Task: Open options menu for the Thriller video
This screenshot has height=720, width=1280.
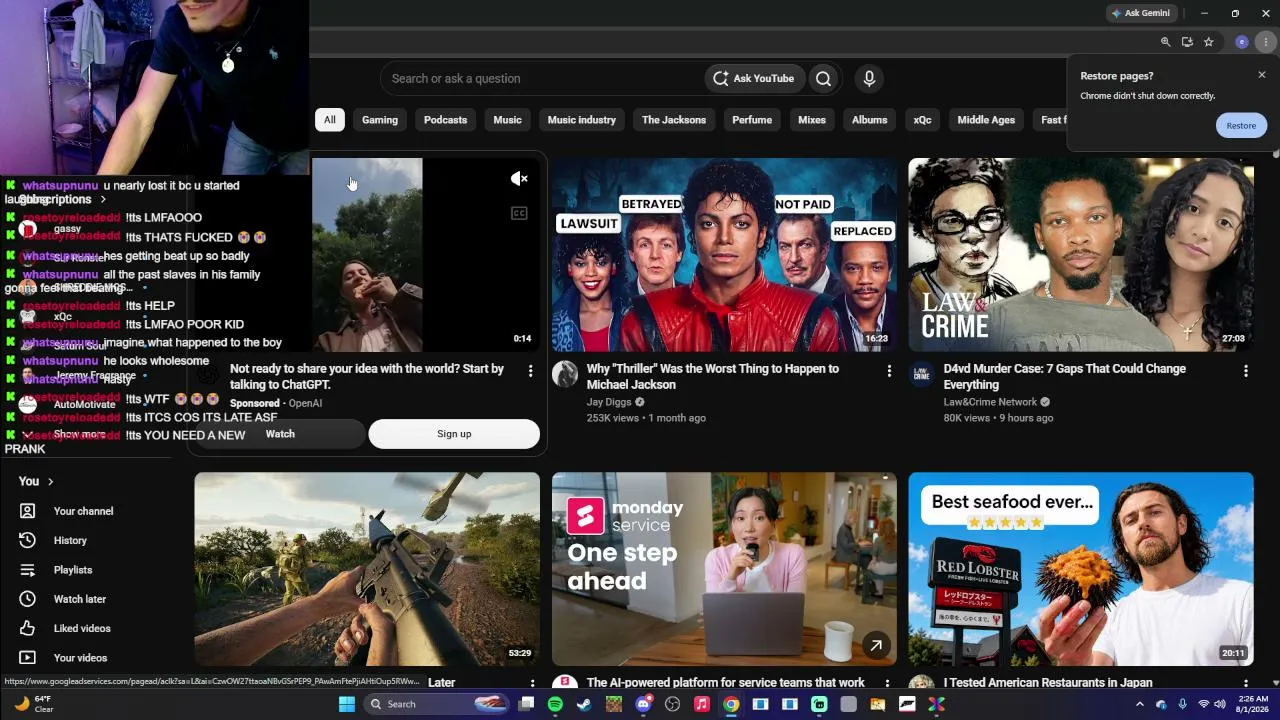Action: pyautogui.click(x=889, y=371)
